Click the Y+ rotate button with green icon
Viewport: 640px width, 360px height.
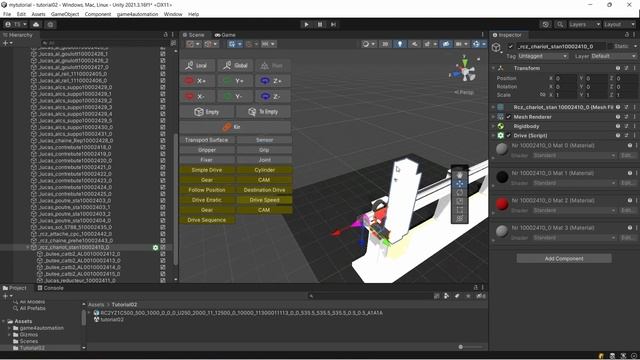pos(235,81)
